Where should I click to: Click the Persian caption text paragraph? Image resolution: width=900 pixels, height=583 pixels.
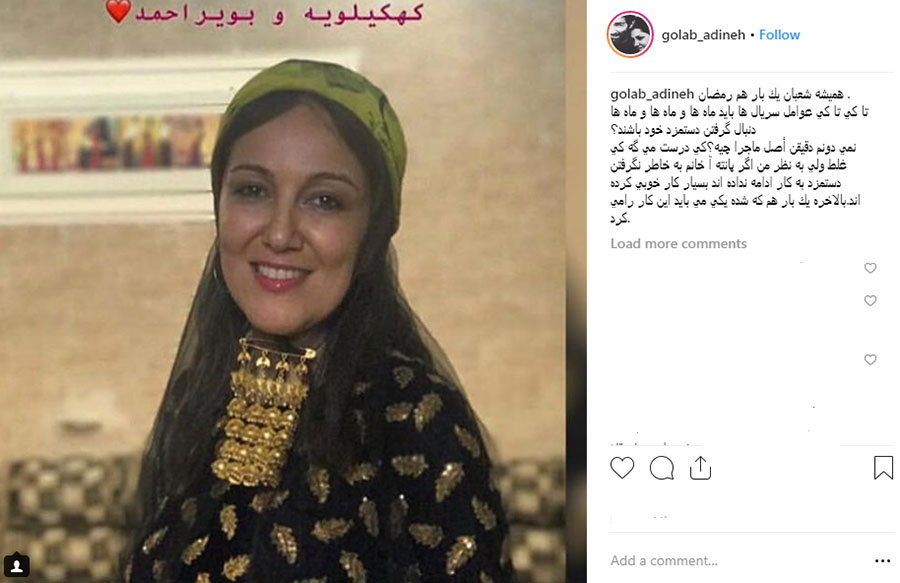(x=739, y=156)
